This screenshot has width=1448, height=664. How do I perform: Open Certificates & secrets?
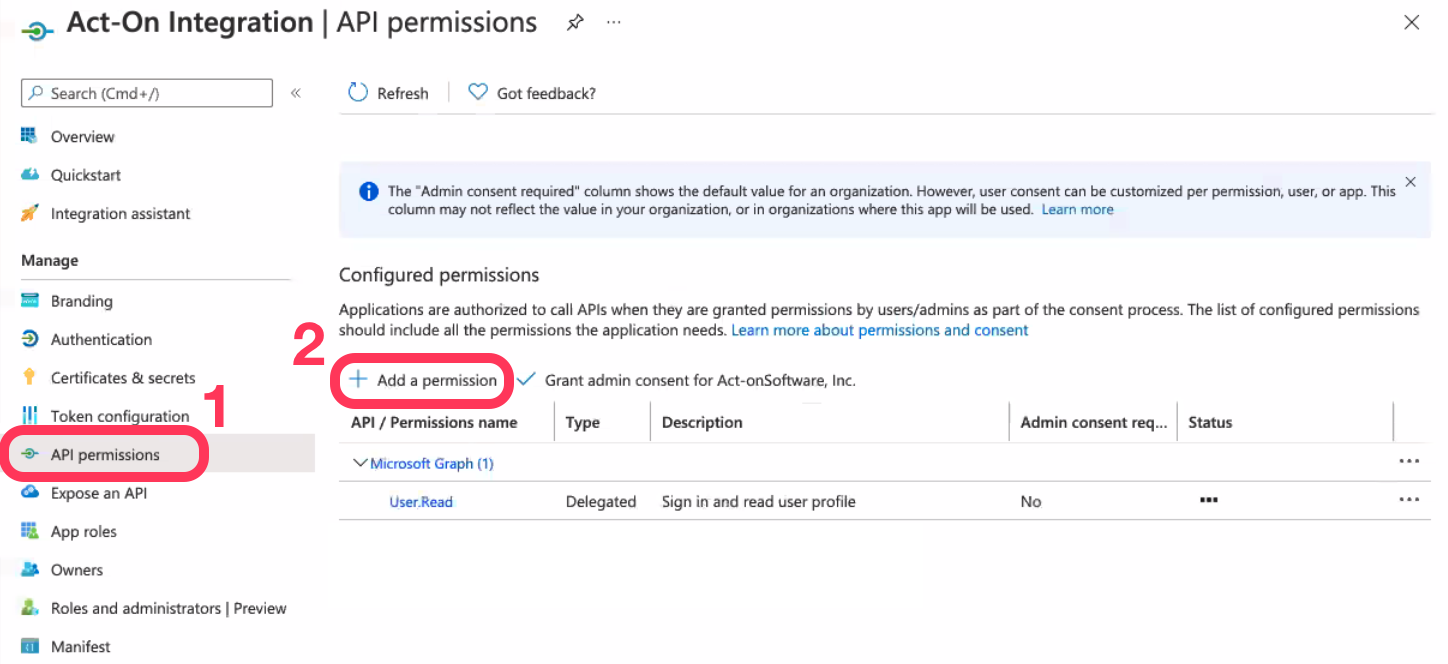point(123,378)
